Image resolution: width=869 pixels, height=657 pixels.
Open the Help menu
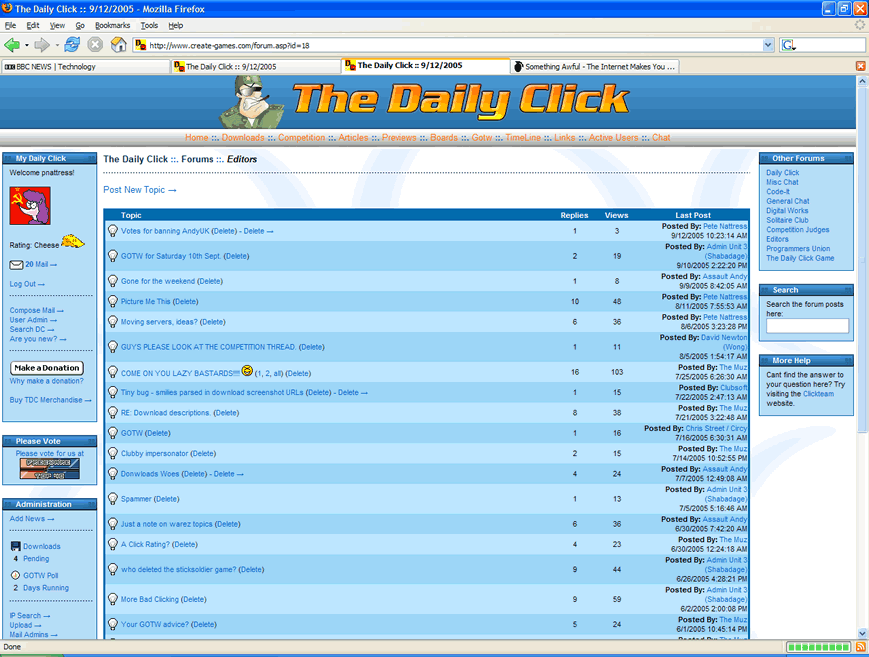coord(176,26)
